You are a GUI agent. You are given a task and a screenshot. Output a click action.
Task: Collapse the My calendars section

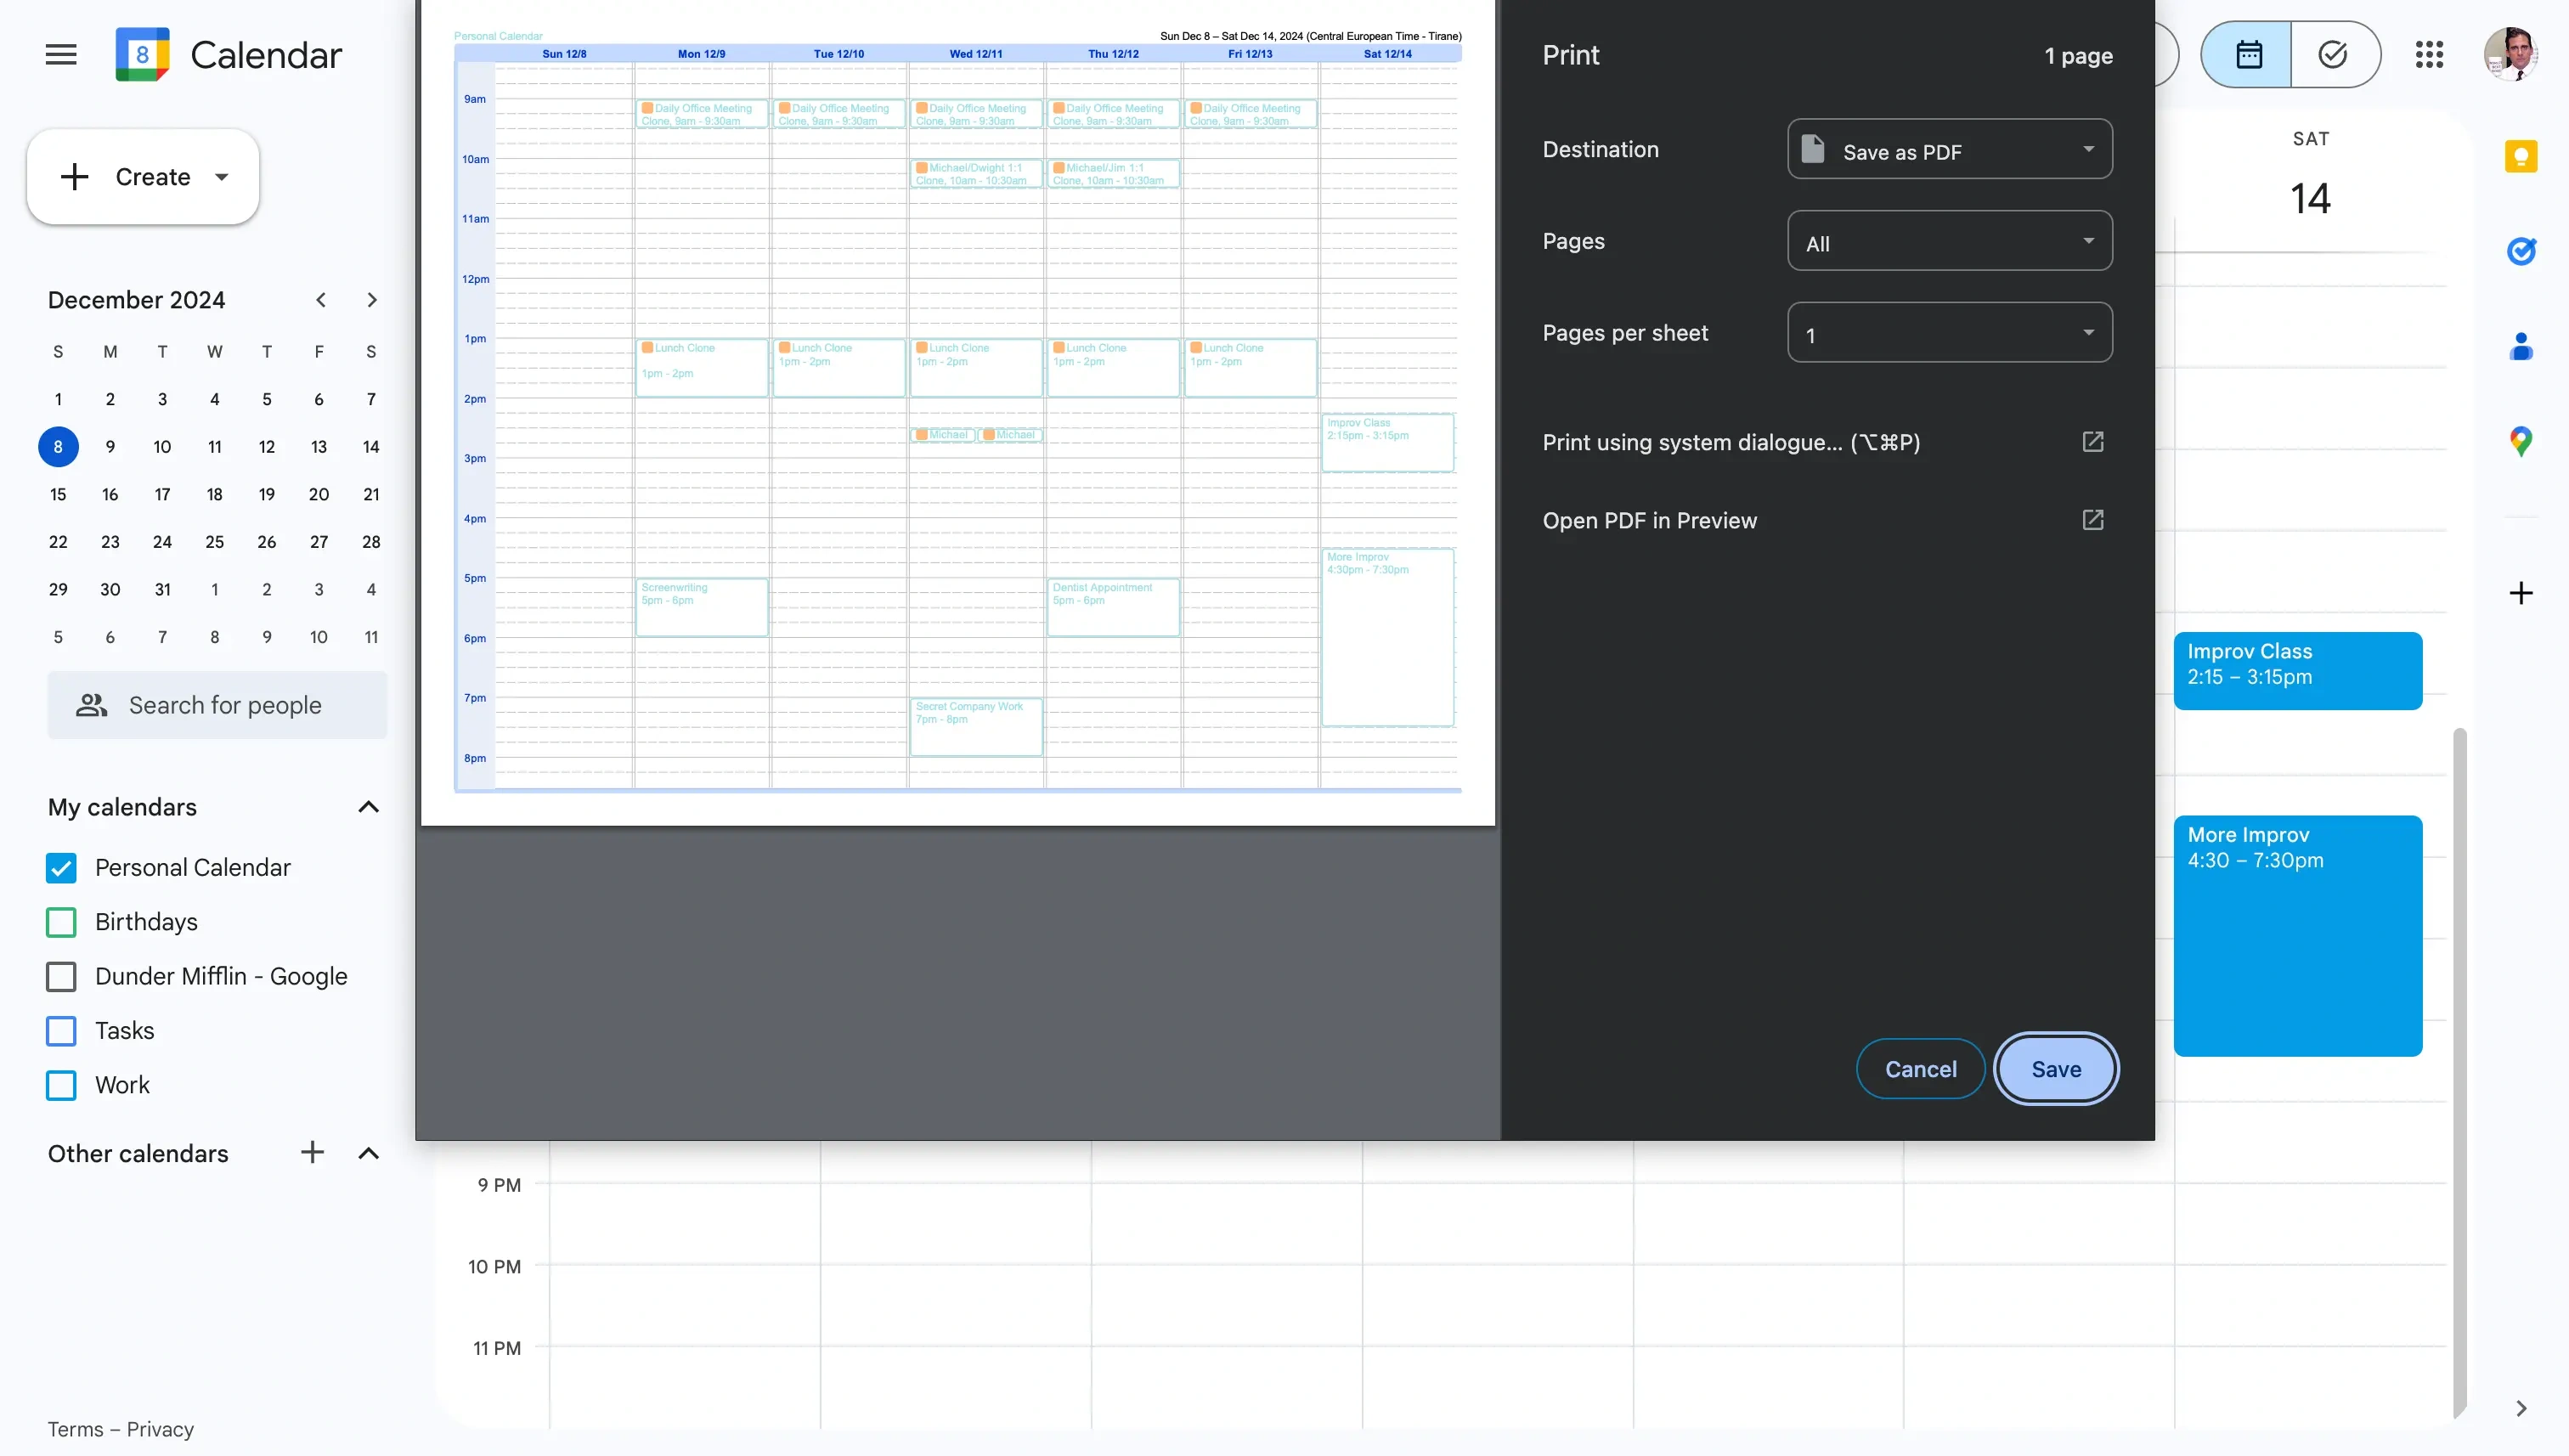click(x=368, y=807)
